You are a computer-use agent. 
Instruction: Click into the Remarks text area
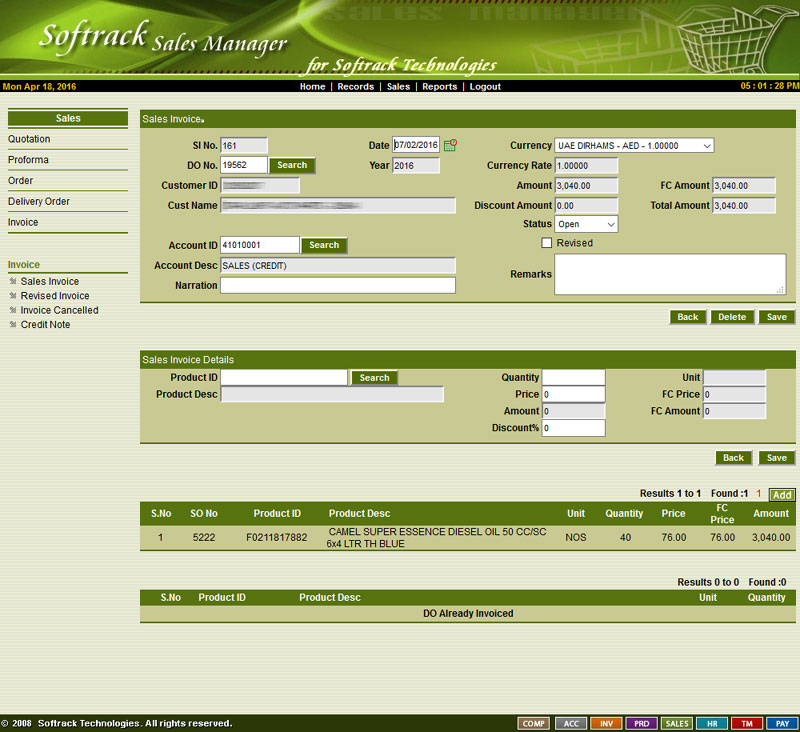(670, 274)
